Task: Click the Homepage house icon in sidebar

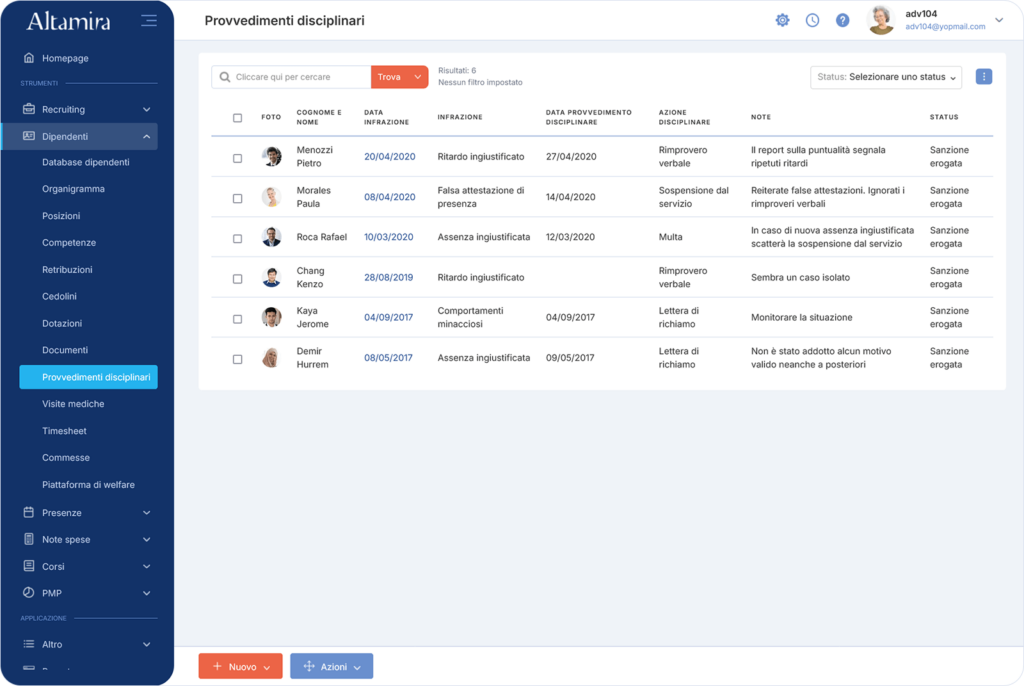Action: pos(29,58)
